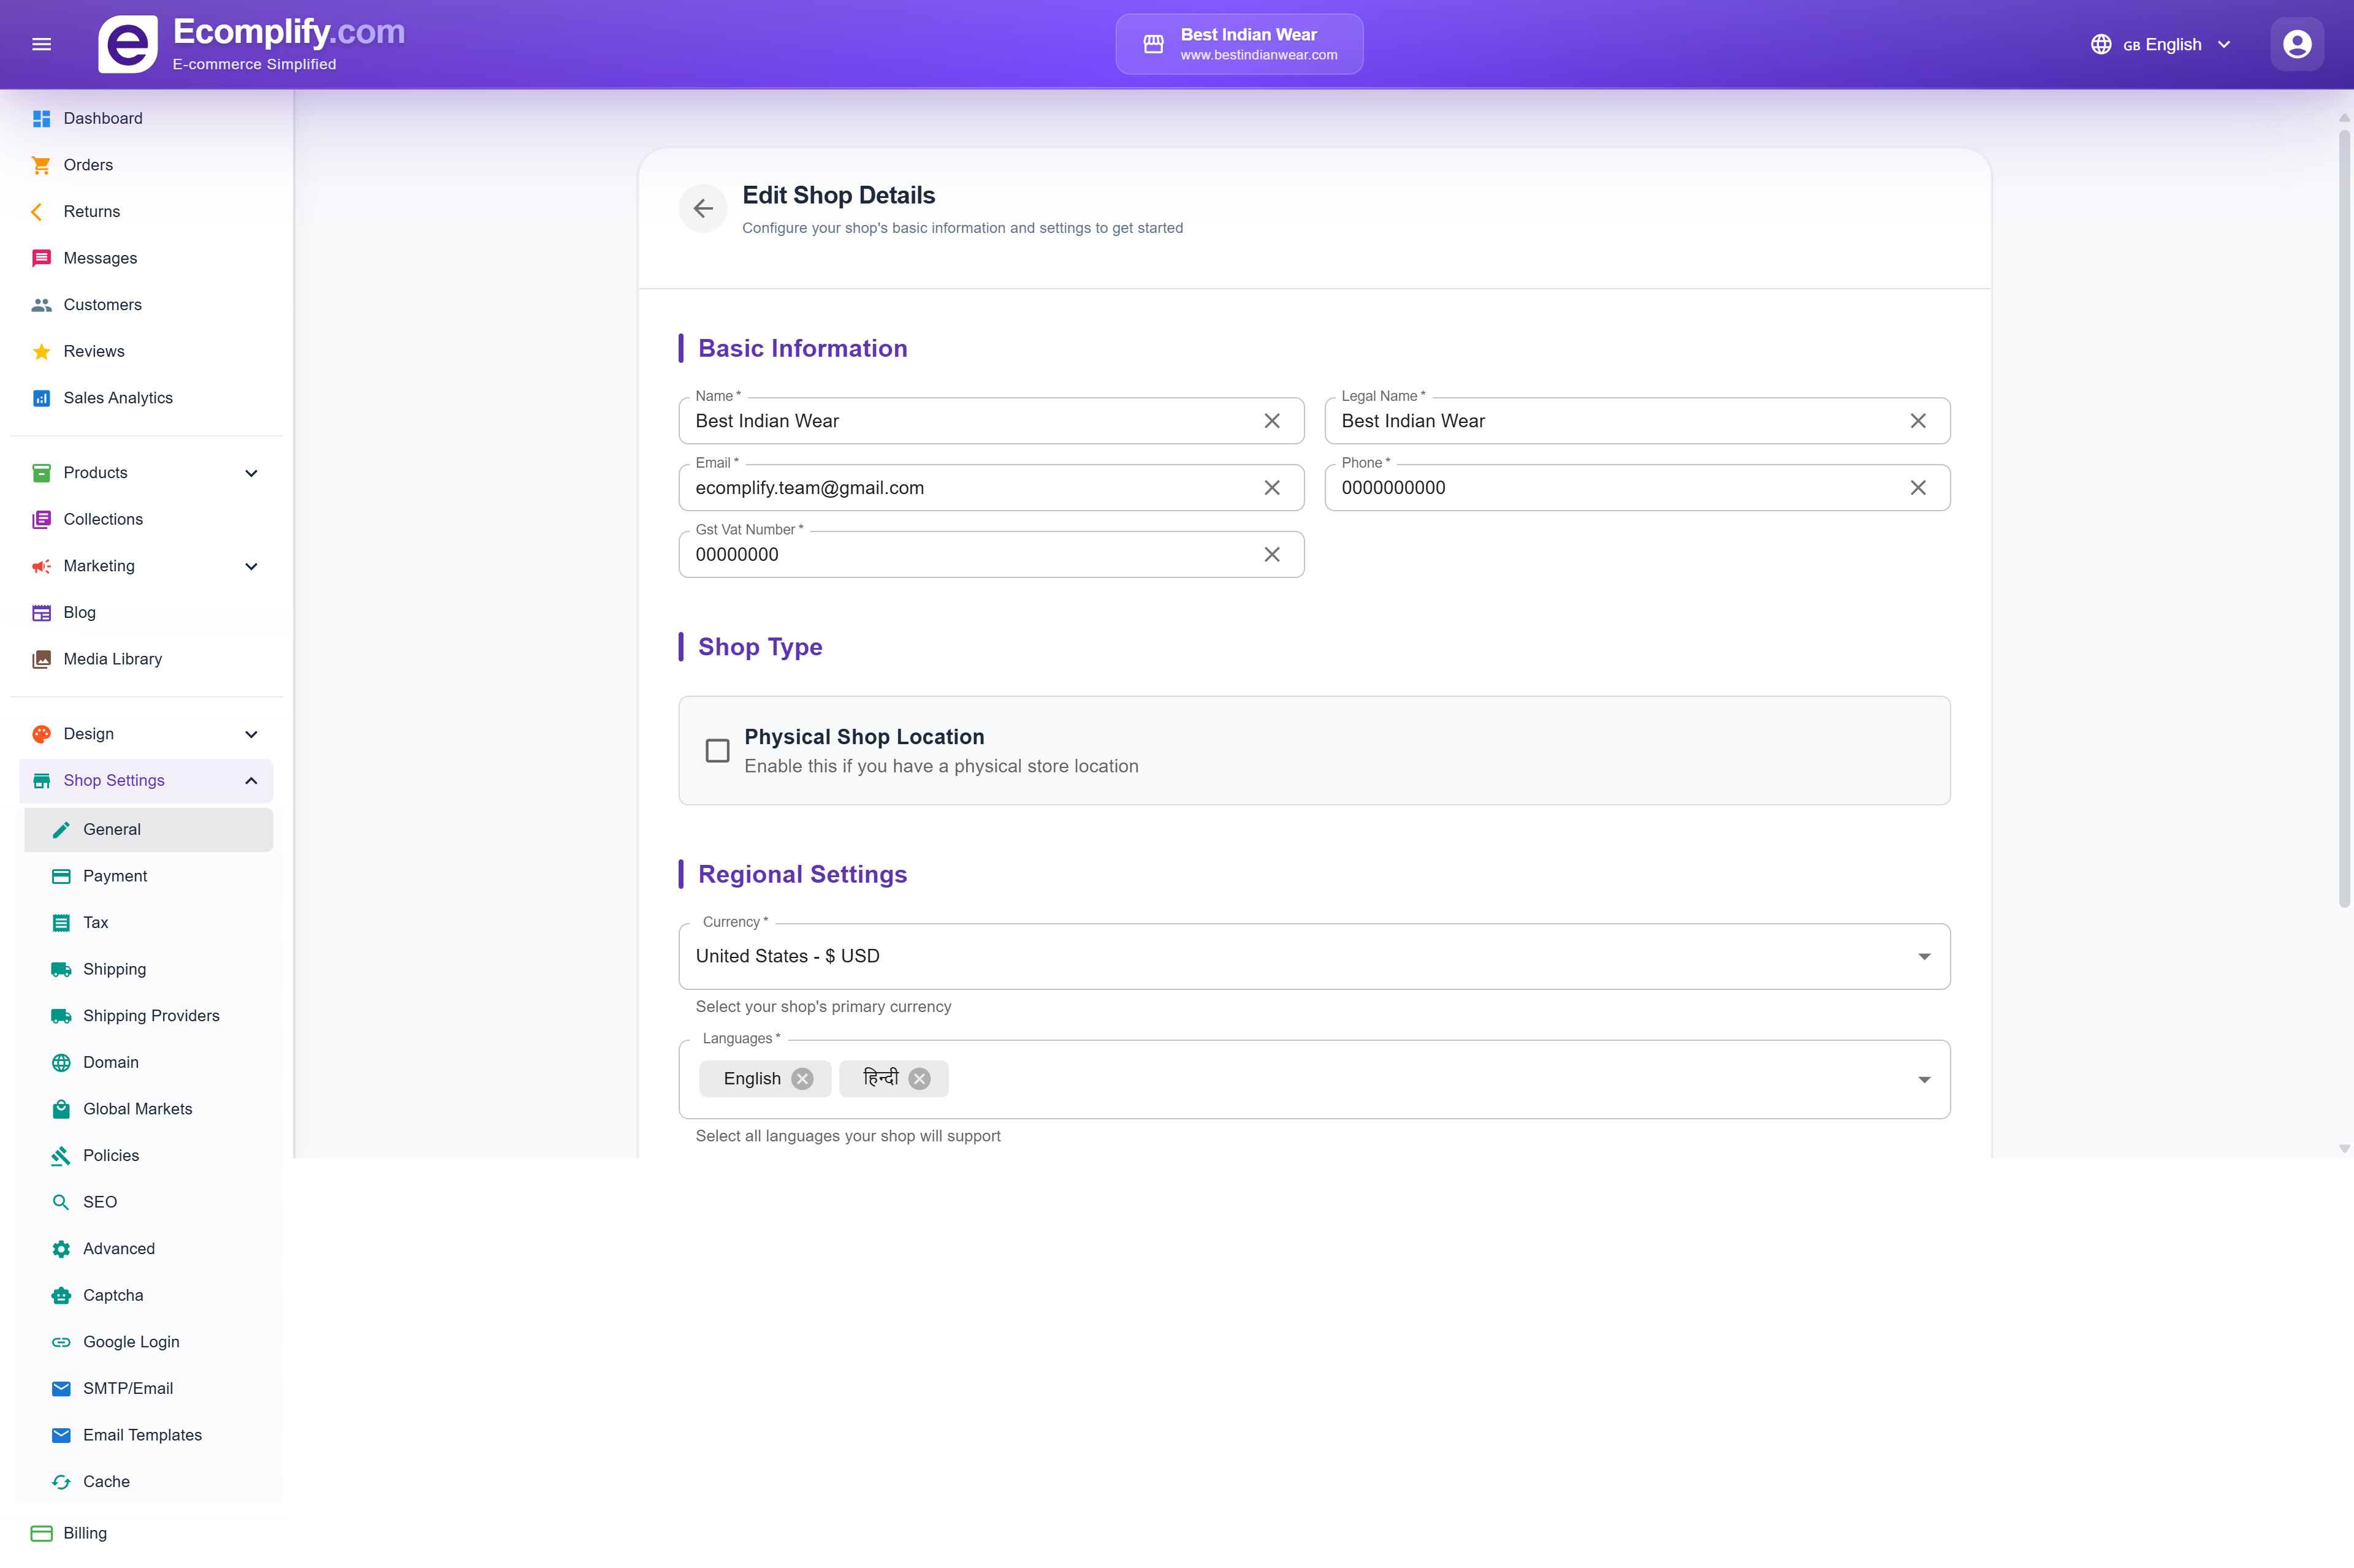This screenshot has width=2354, height=1568.
Task: Click the Best Indian Wear shop button
Action: 1239,44
